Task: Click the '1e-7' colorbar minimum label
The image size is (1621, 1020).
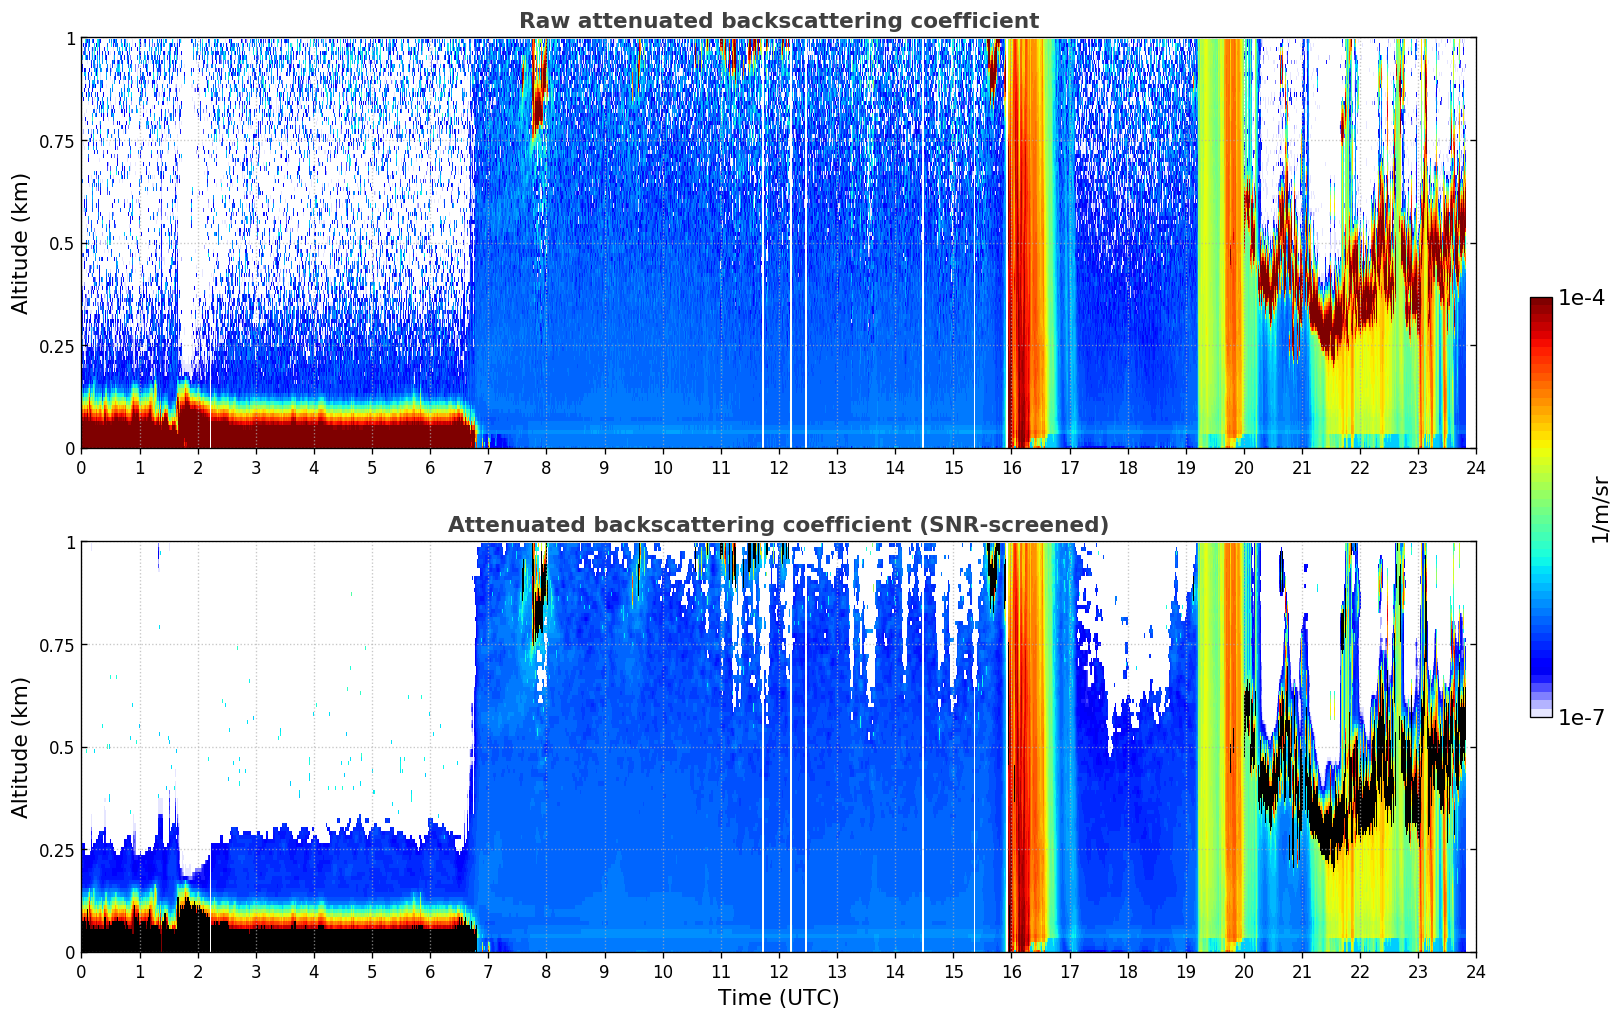Action: (1581, 718)
